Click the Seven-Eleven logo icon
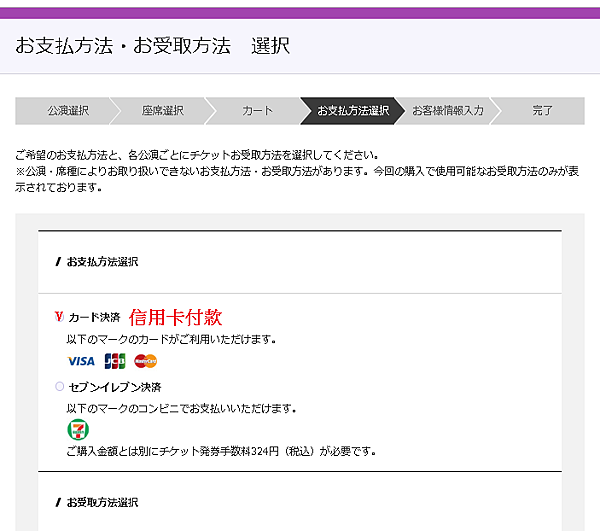Screen dimensions: 600x531 click(78, 430)
